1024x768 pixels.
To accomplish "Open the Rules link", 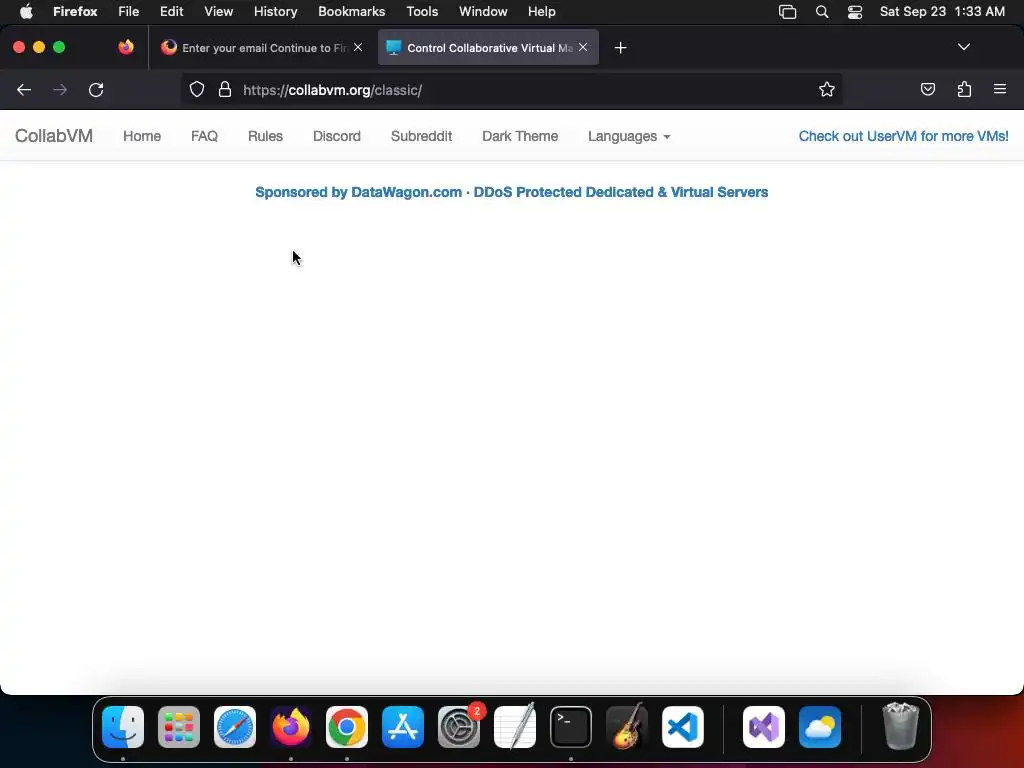I will (x=265, y=136).
